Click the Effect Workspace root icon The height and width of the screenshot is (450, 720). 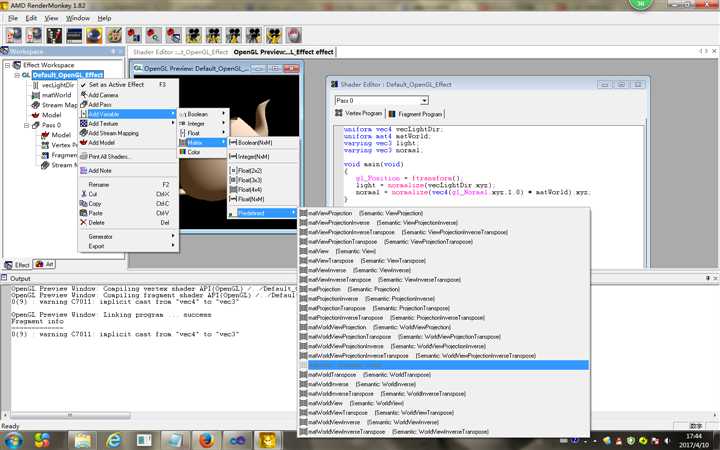click(17, 65)
